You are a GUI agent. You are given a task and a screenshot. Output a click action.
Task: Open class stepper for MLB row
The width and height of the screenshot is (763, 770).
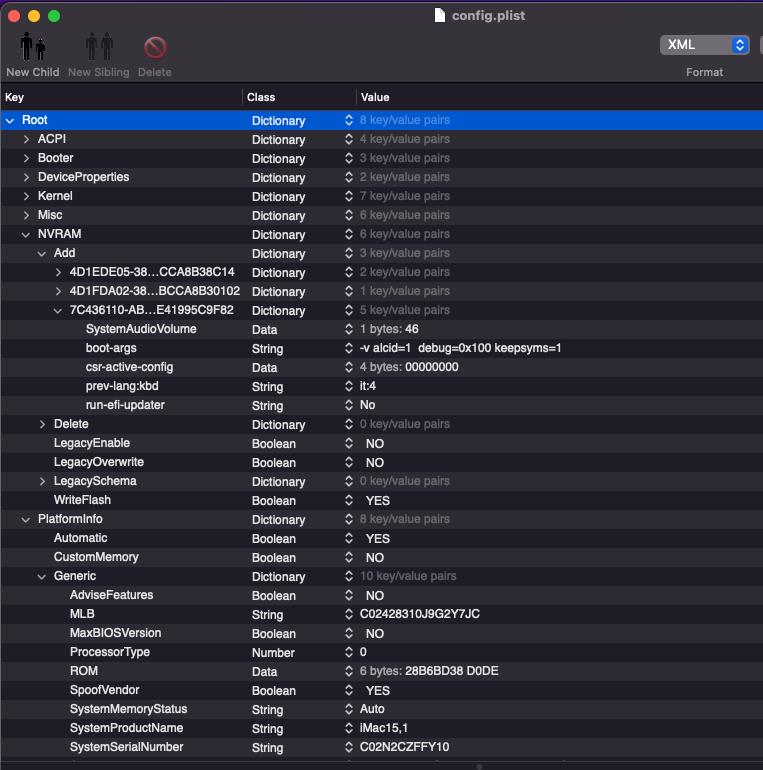(349, 614)
